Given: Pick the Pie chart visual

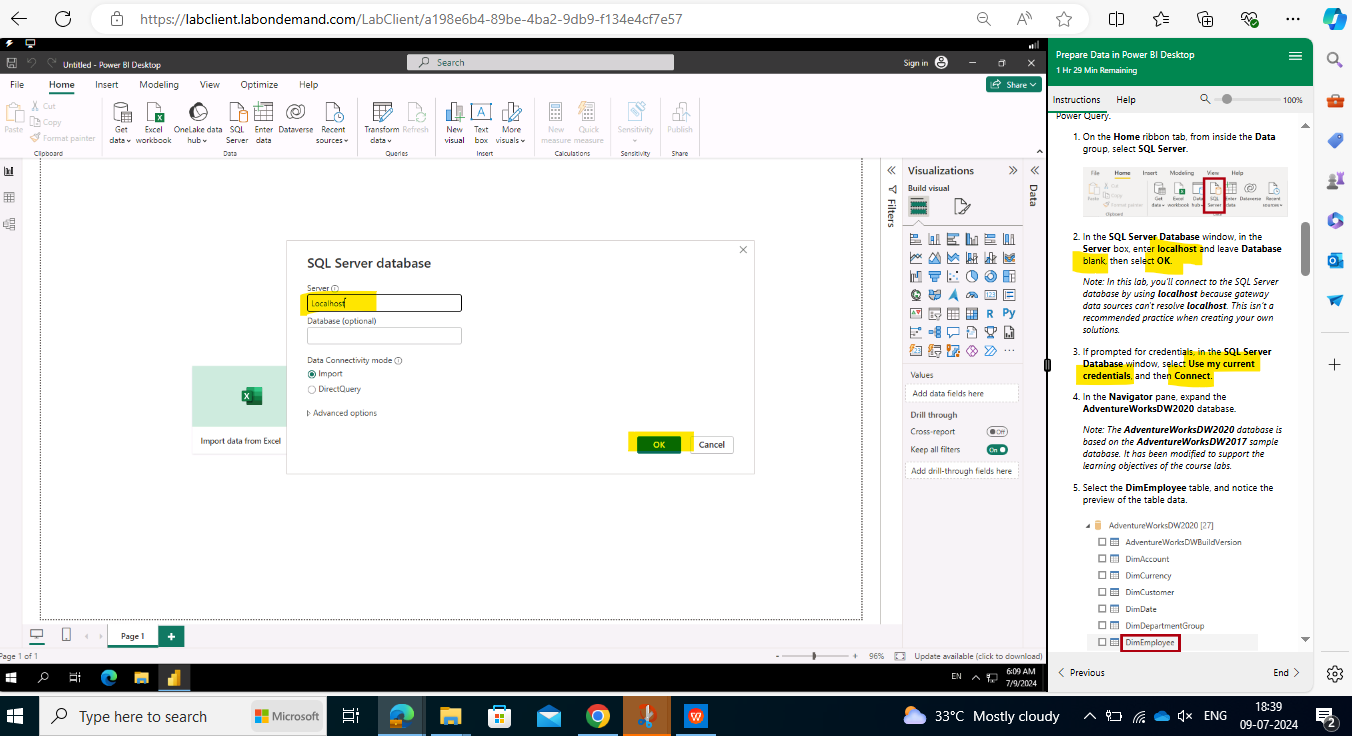Looking at the screenshot, I should click(972, 277).
